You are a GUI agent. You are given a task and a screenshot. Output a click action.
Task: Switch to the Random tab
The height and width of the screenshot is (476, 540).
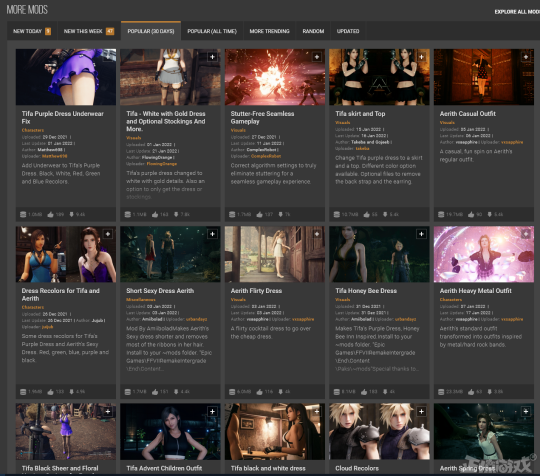[313, 31]
